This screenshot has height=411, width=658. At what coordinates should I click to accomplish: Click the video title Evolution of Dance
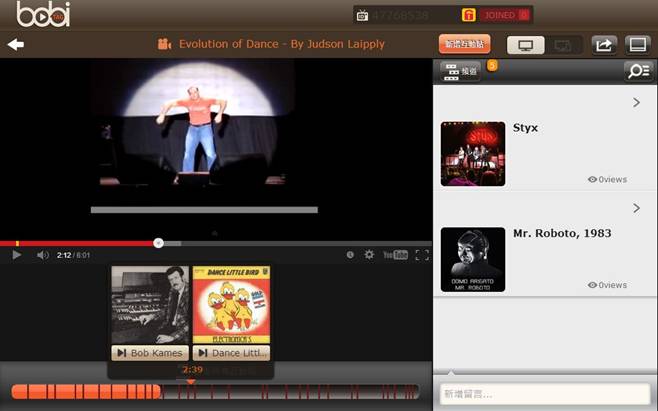point(282,44)
